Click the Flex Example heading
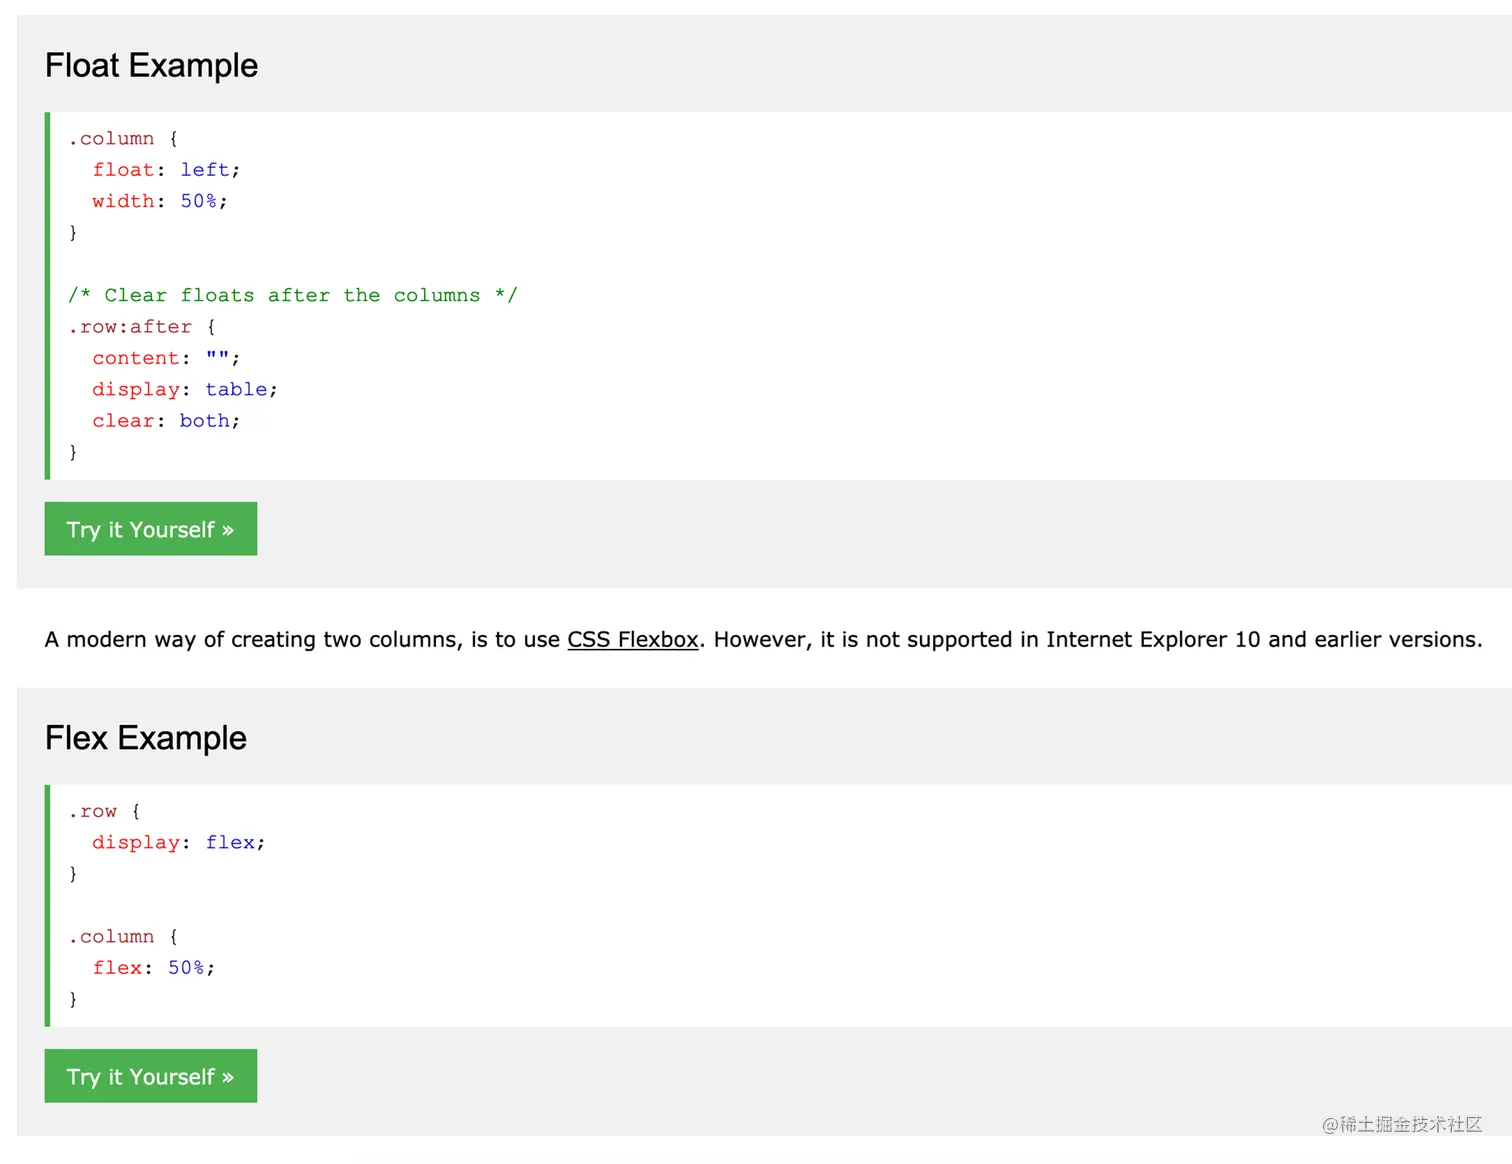 click(146, 738)
